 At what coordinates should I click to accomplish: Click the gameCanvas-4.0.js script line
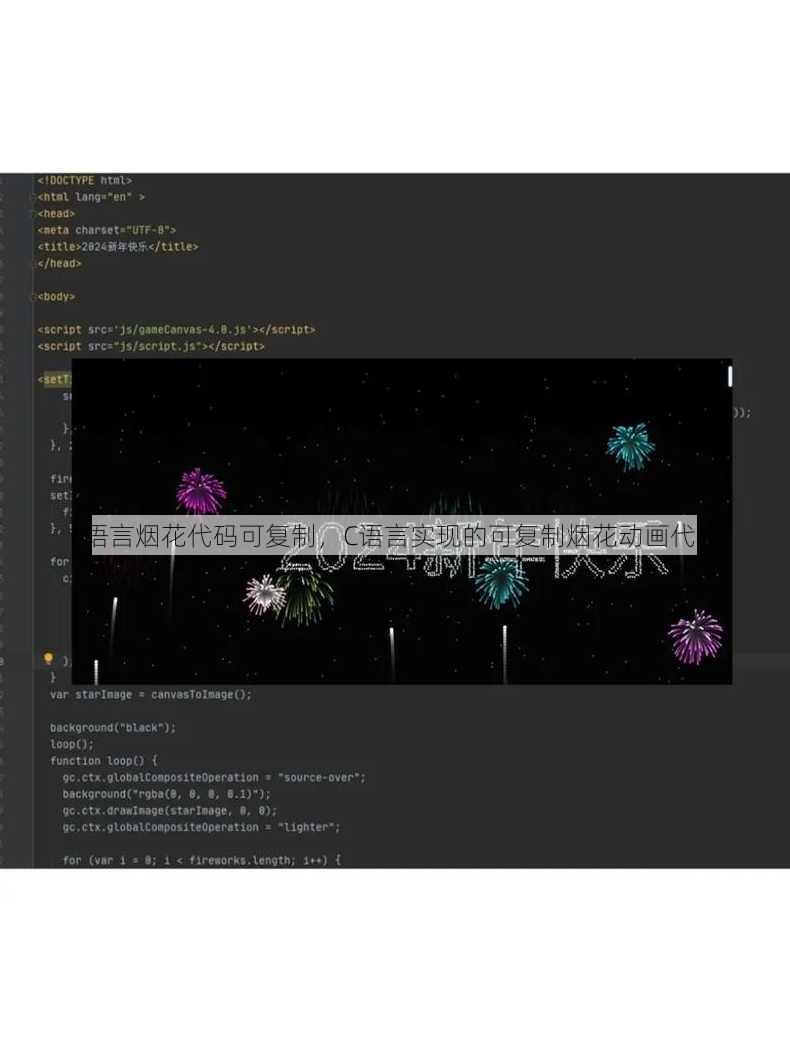click(x=176, y=330)
